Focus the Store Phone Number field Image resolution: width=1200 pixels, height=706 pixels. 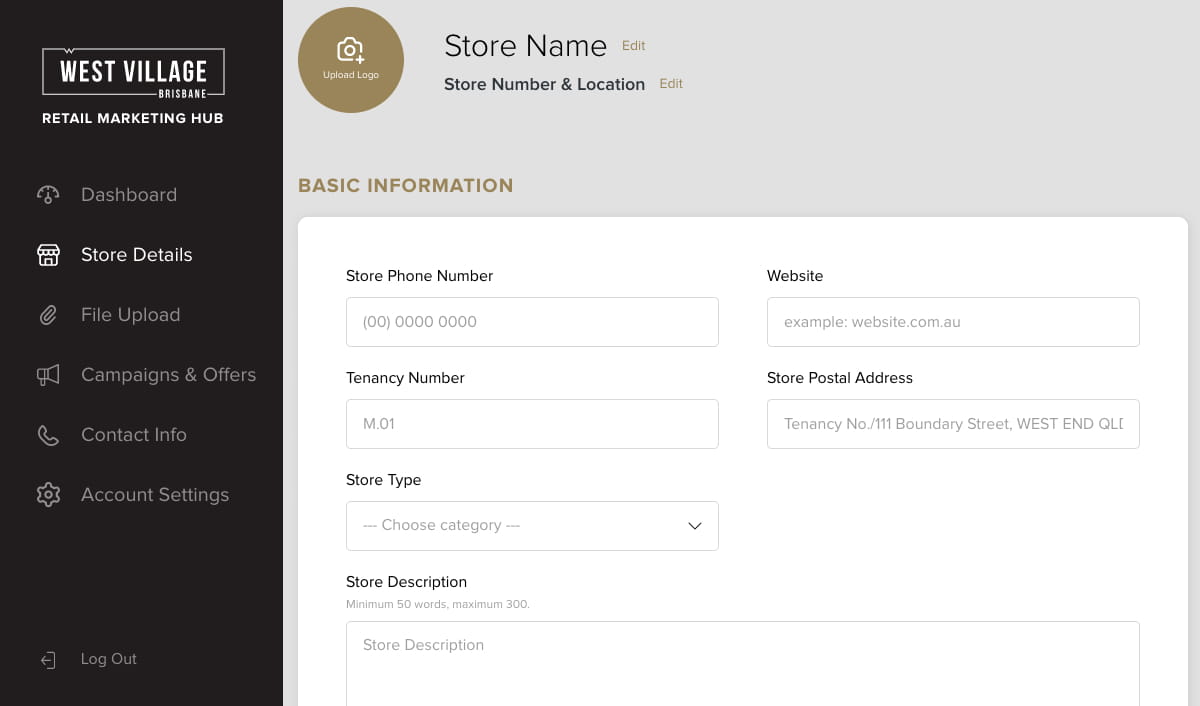point(532,322)
